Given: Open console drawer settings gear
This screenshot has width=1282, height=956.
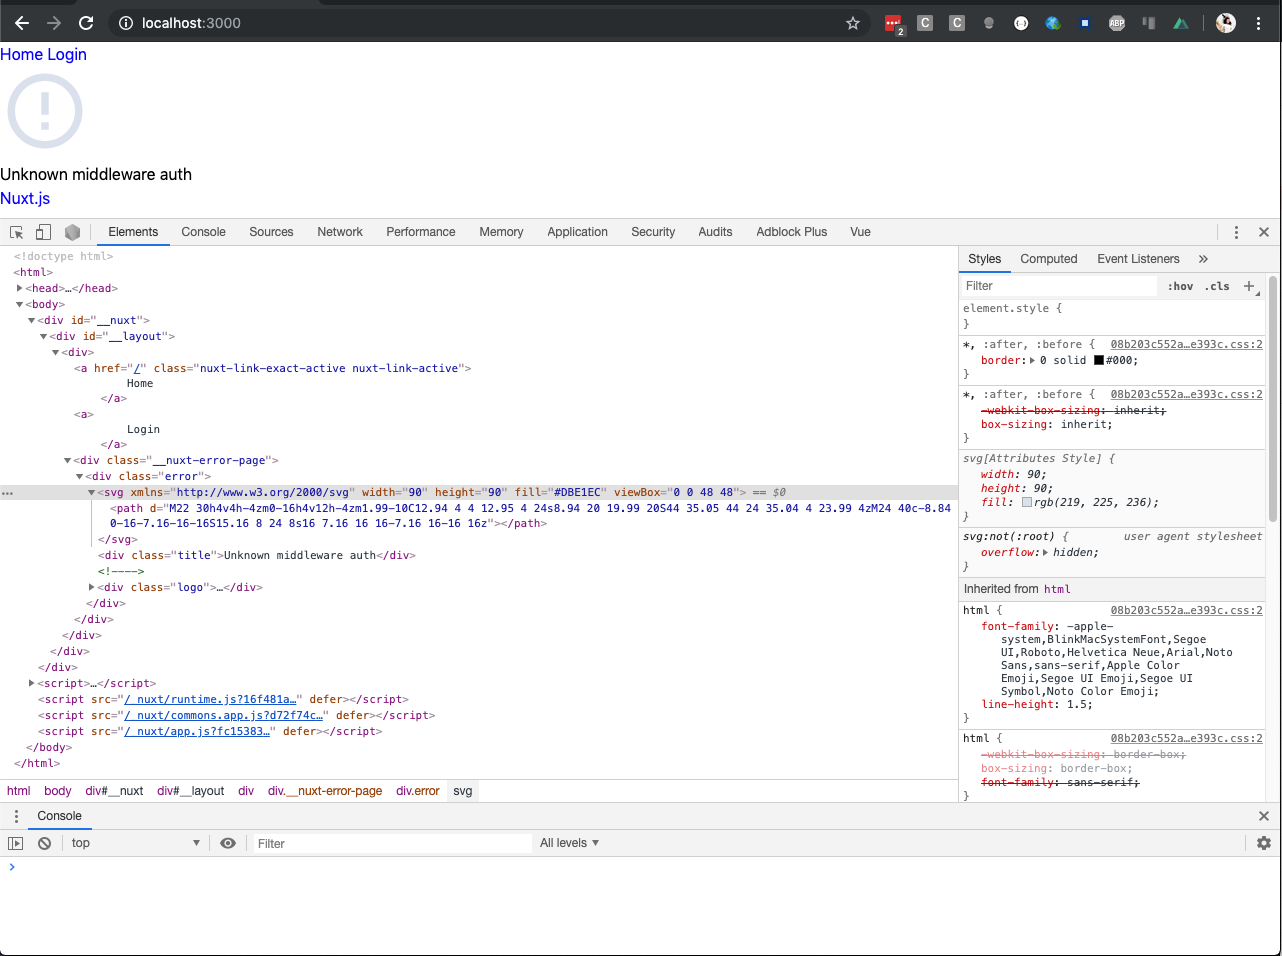Looking at the screenshot, I should 1263,843.
